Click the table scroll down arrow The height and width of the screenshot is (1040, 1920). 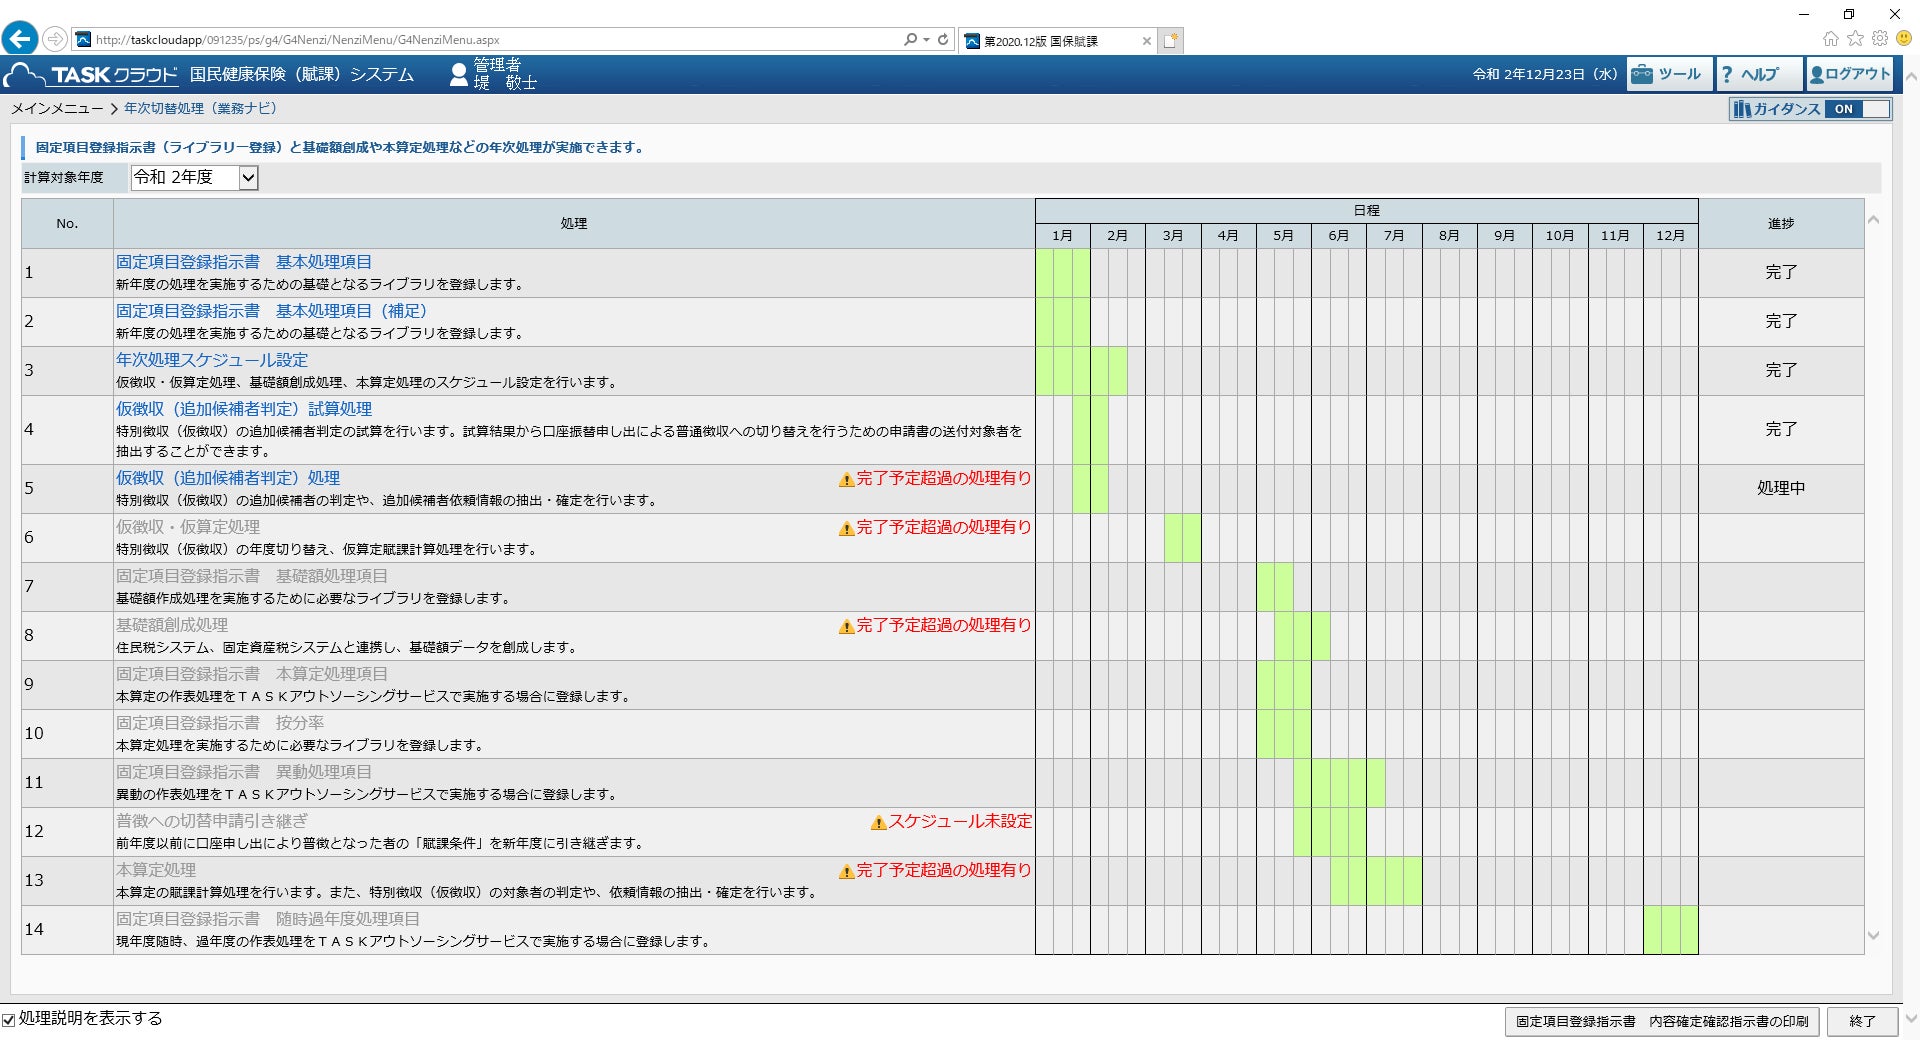1874,936
